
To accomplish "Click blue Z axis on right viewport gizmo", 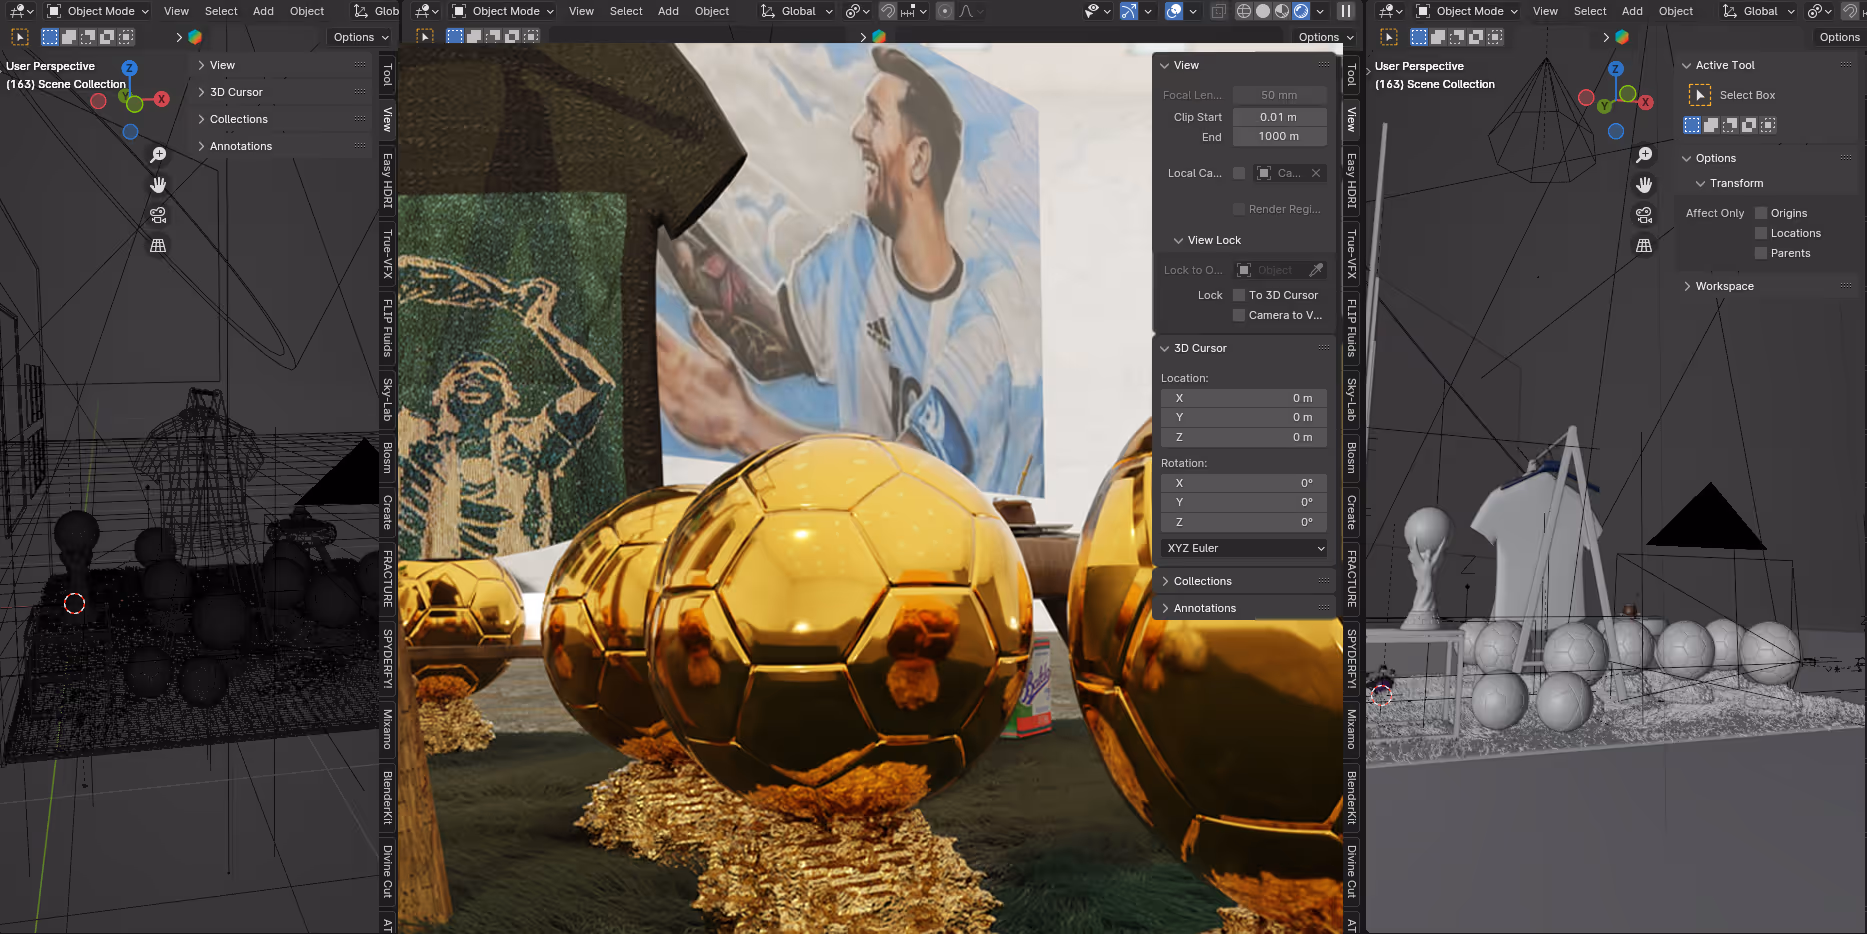I will (x=1615, y=68).
